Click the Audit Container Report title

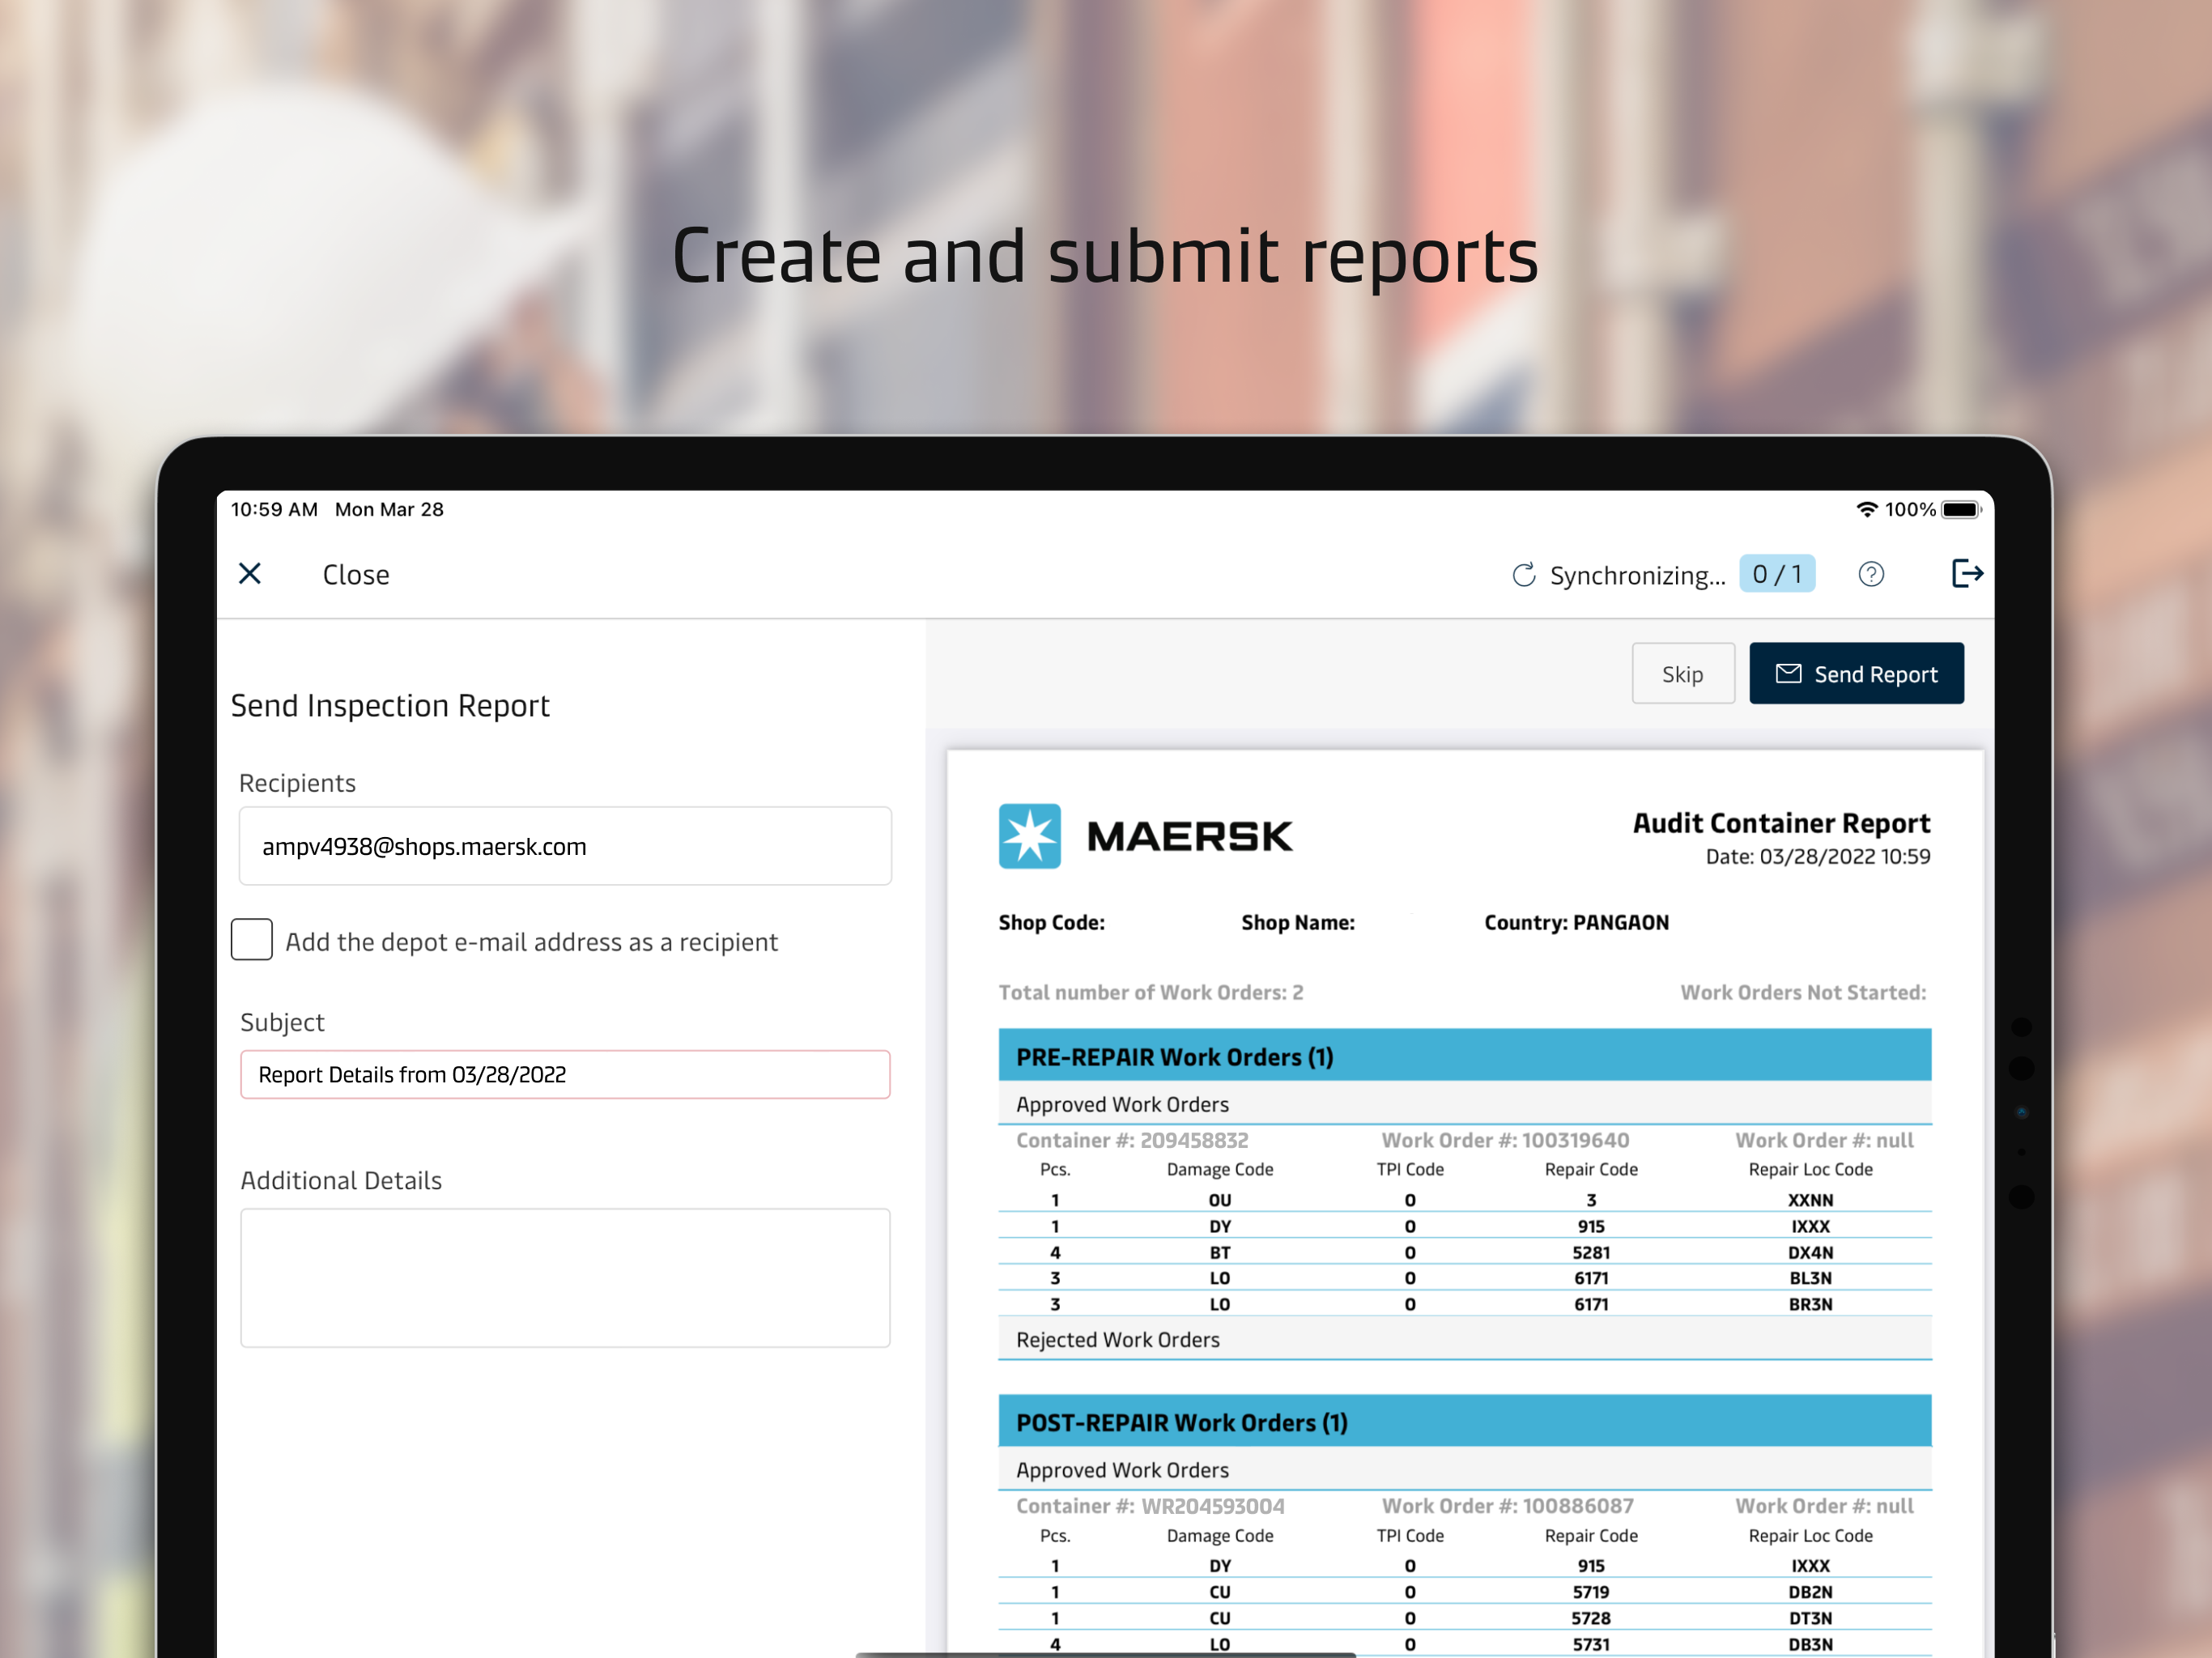coord(1781,823)
